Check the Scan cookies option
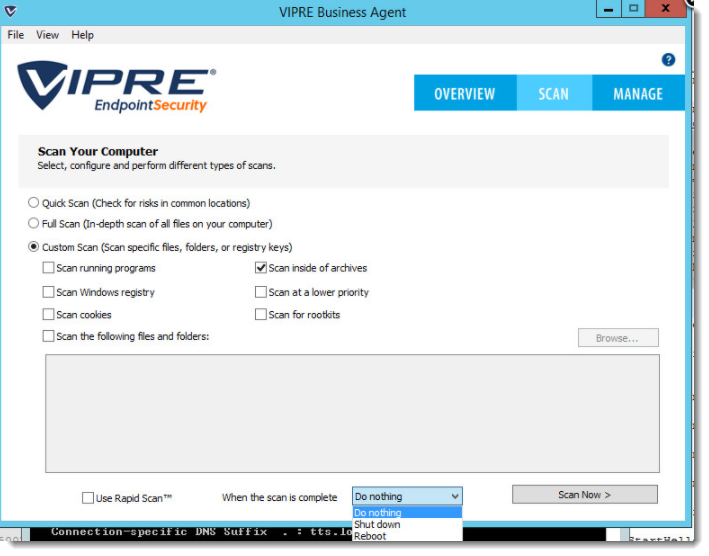This screenshot has width=709, height=556. [x=48, y=314]
